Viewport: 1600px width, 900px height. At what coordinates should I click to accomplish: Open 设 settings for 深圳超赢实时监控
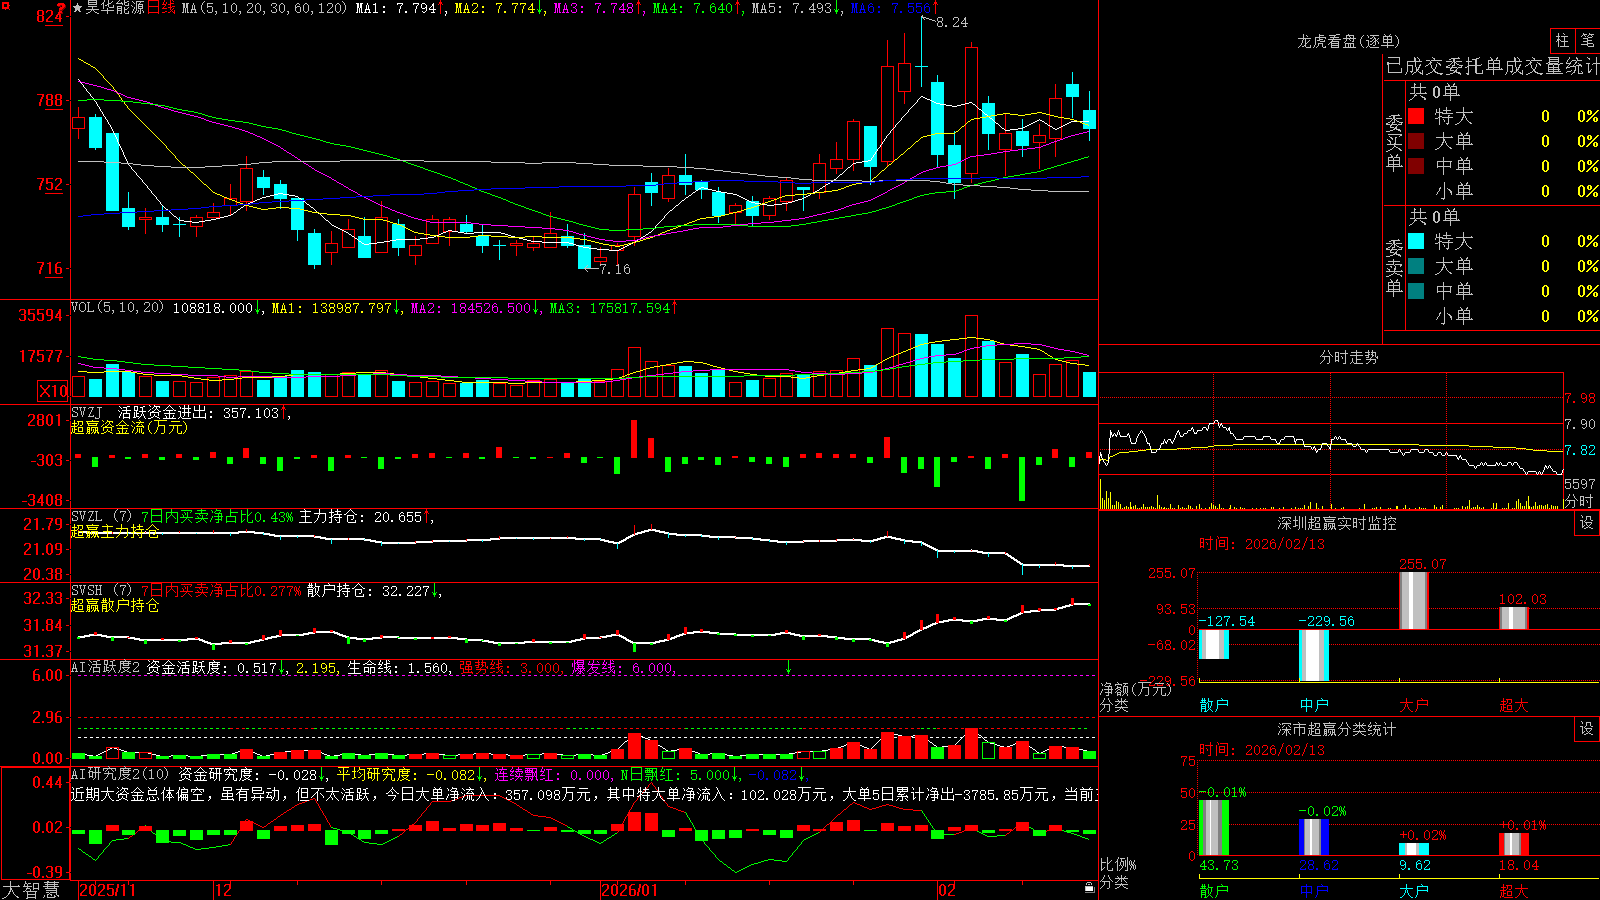coord(1587,523)
